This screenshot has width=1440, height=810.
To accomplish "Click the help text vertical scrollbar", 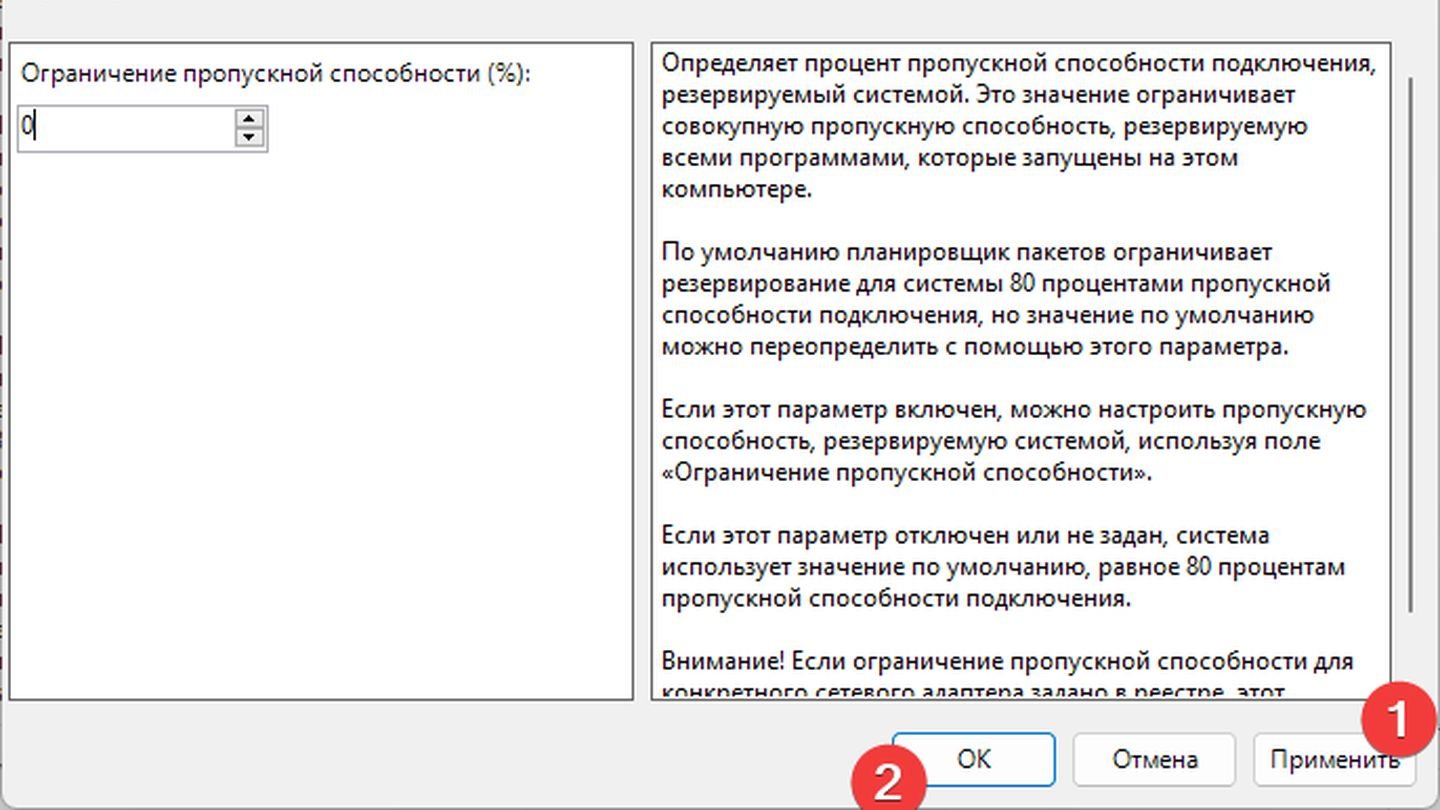I will (1410, 346).
